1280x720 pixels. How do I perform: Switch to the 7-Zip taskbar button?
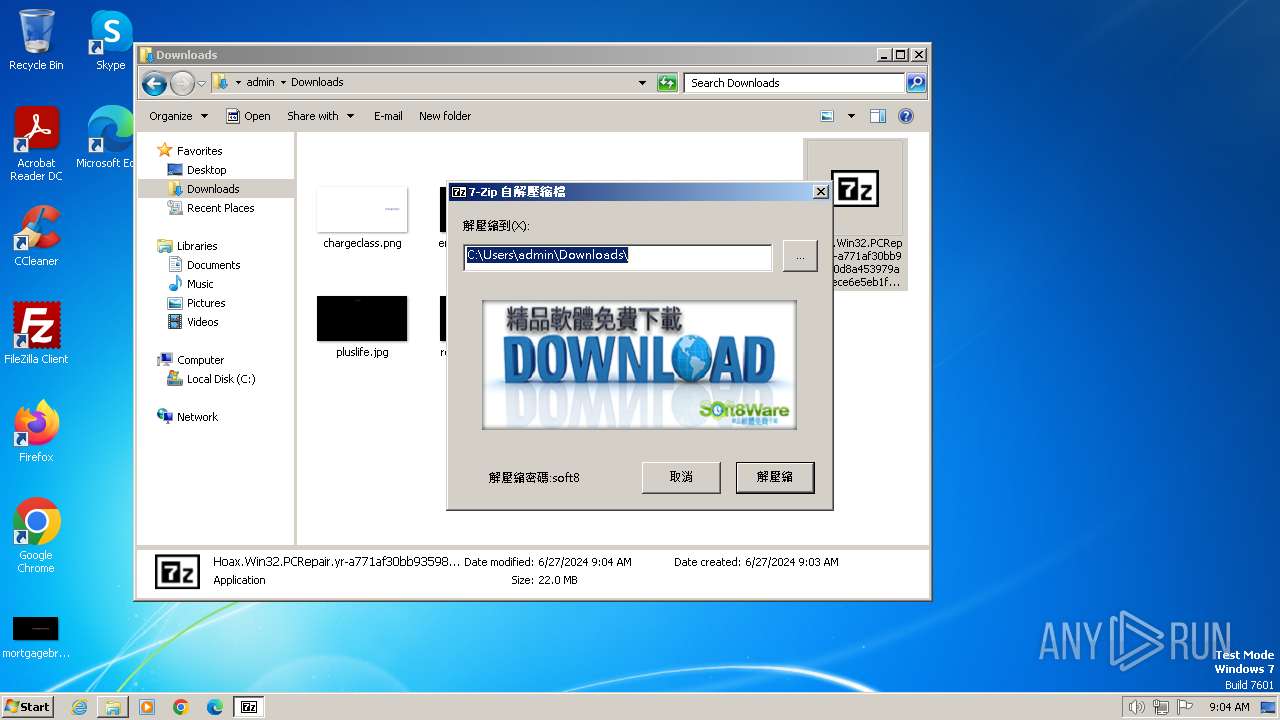tap(249, 707)
